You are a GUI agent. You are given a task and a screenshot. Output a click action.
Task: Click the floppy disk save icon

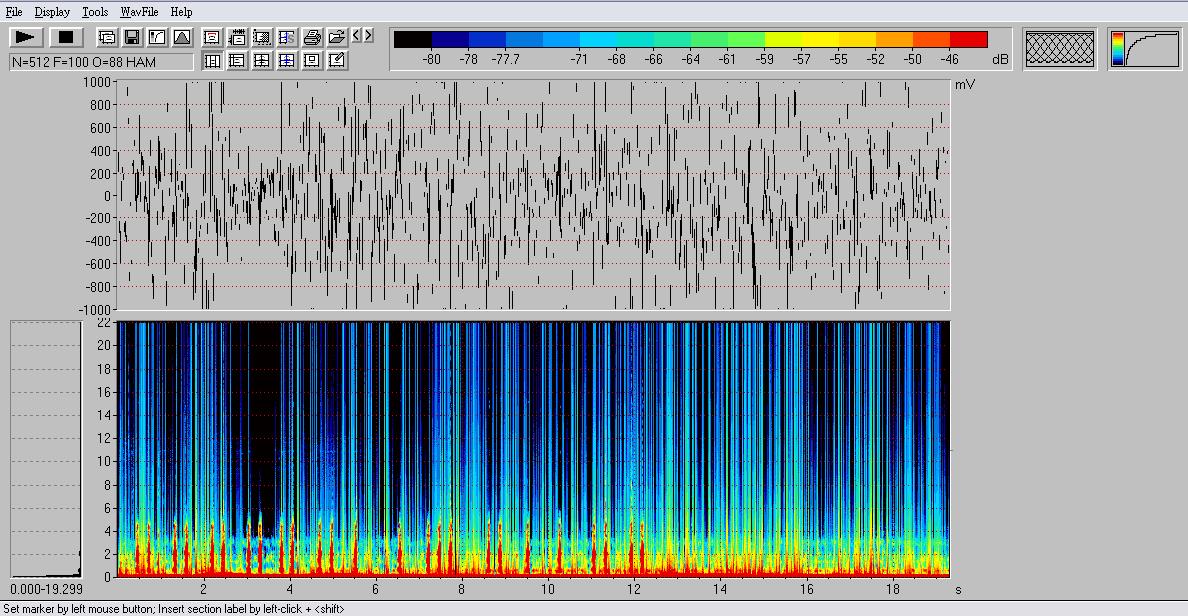tap(131, 37)
